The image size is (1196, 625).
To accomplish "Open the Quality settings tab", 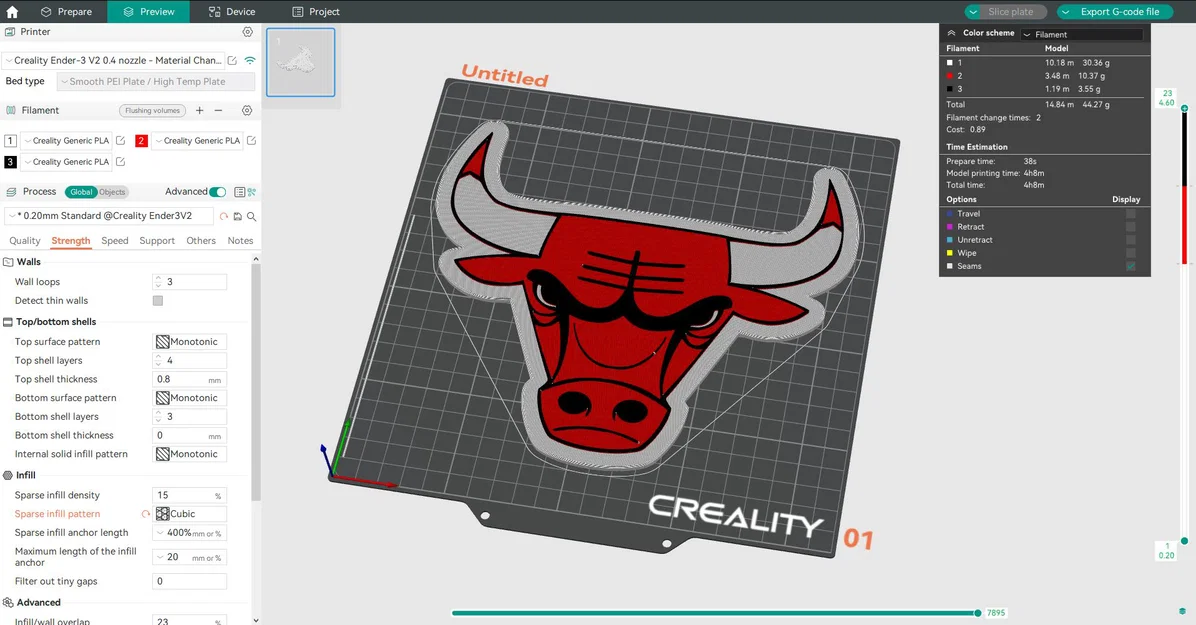I will click(24, 240).
